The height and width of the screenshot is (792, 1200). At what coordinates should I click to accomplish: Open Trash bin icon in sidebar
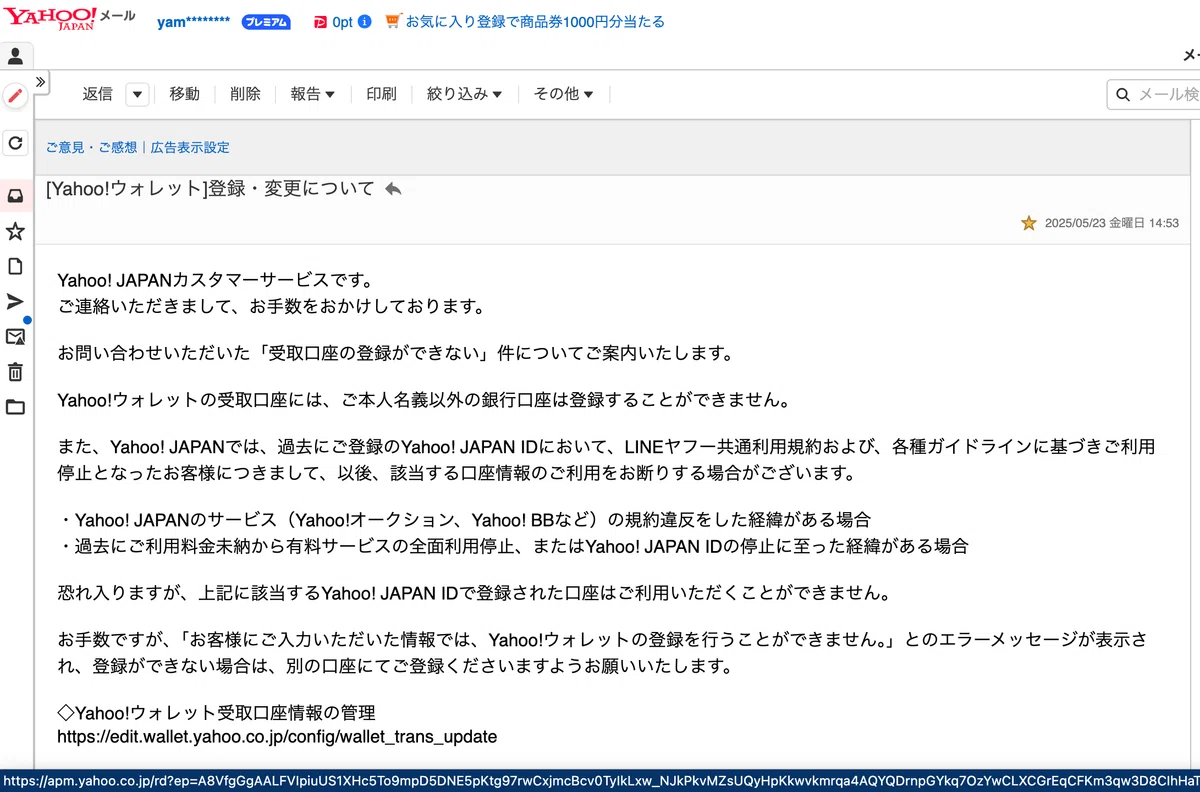click(x=15, y=372)
